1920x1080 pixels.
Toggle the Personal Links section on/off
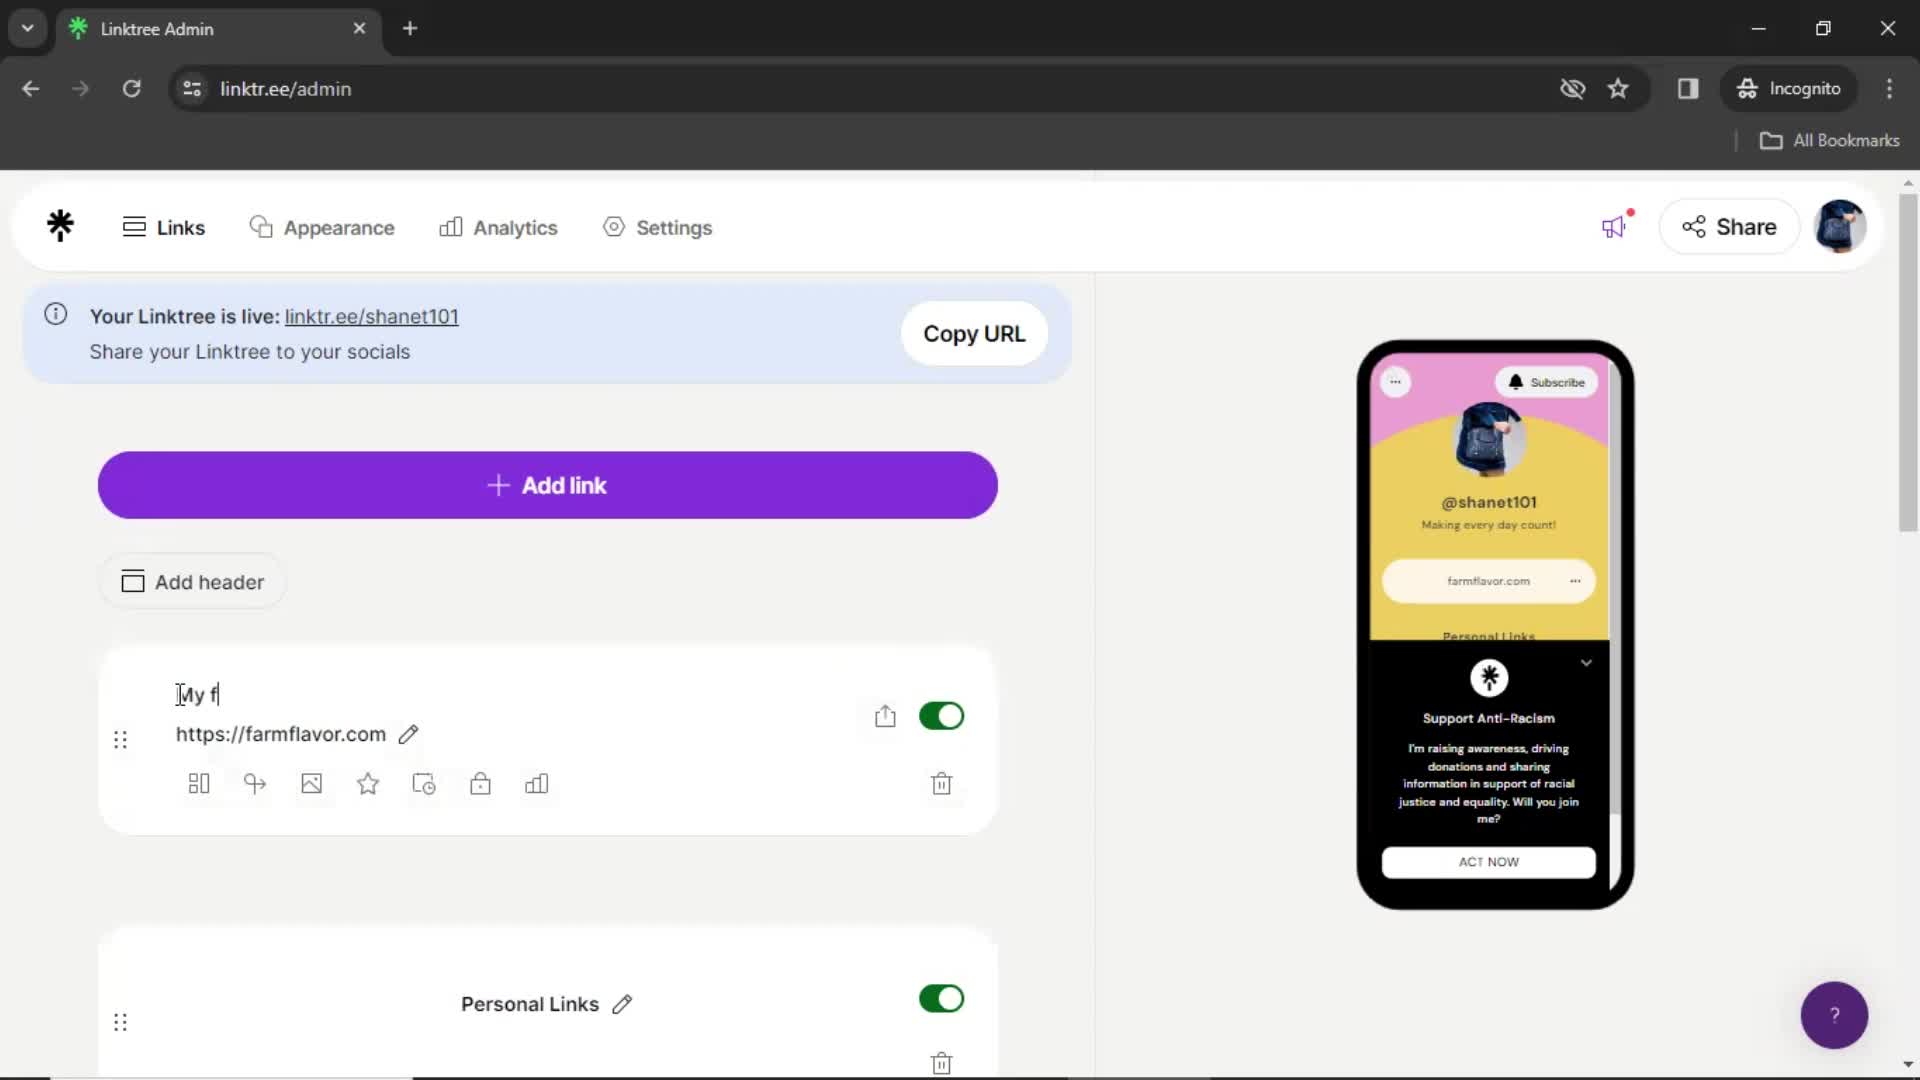coord(942,1000)
